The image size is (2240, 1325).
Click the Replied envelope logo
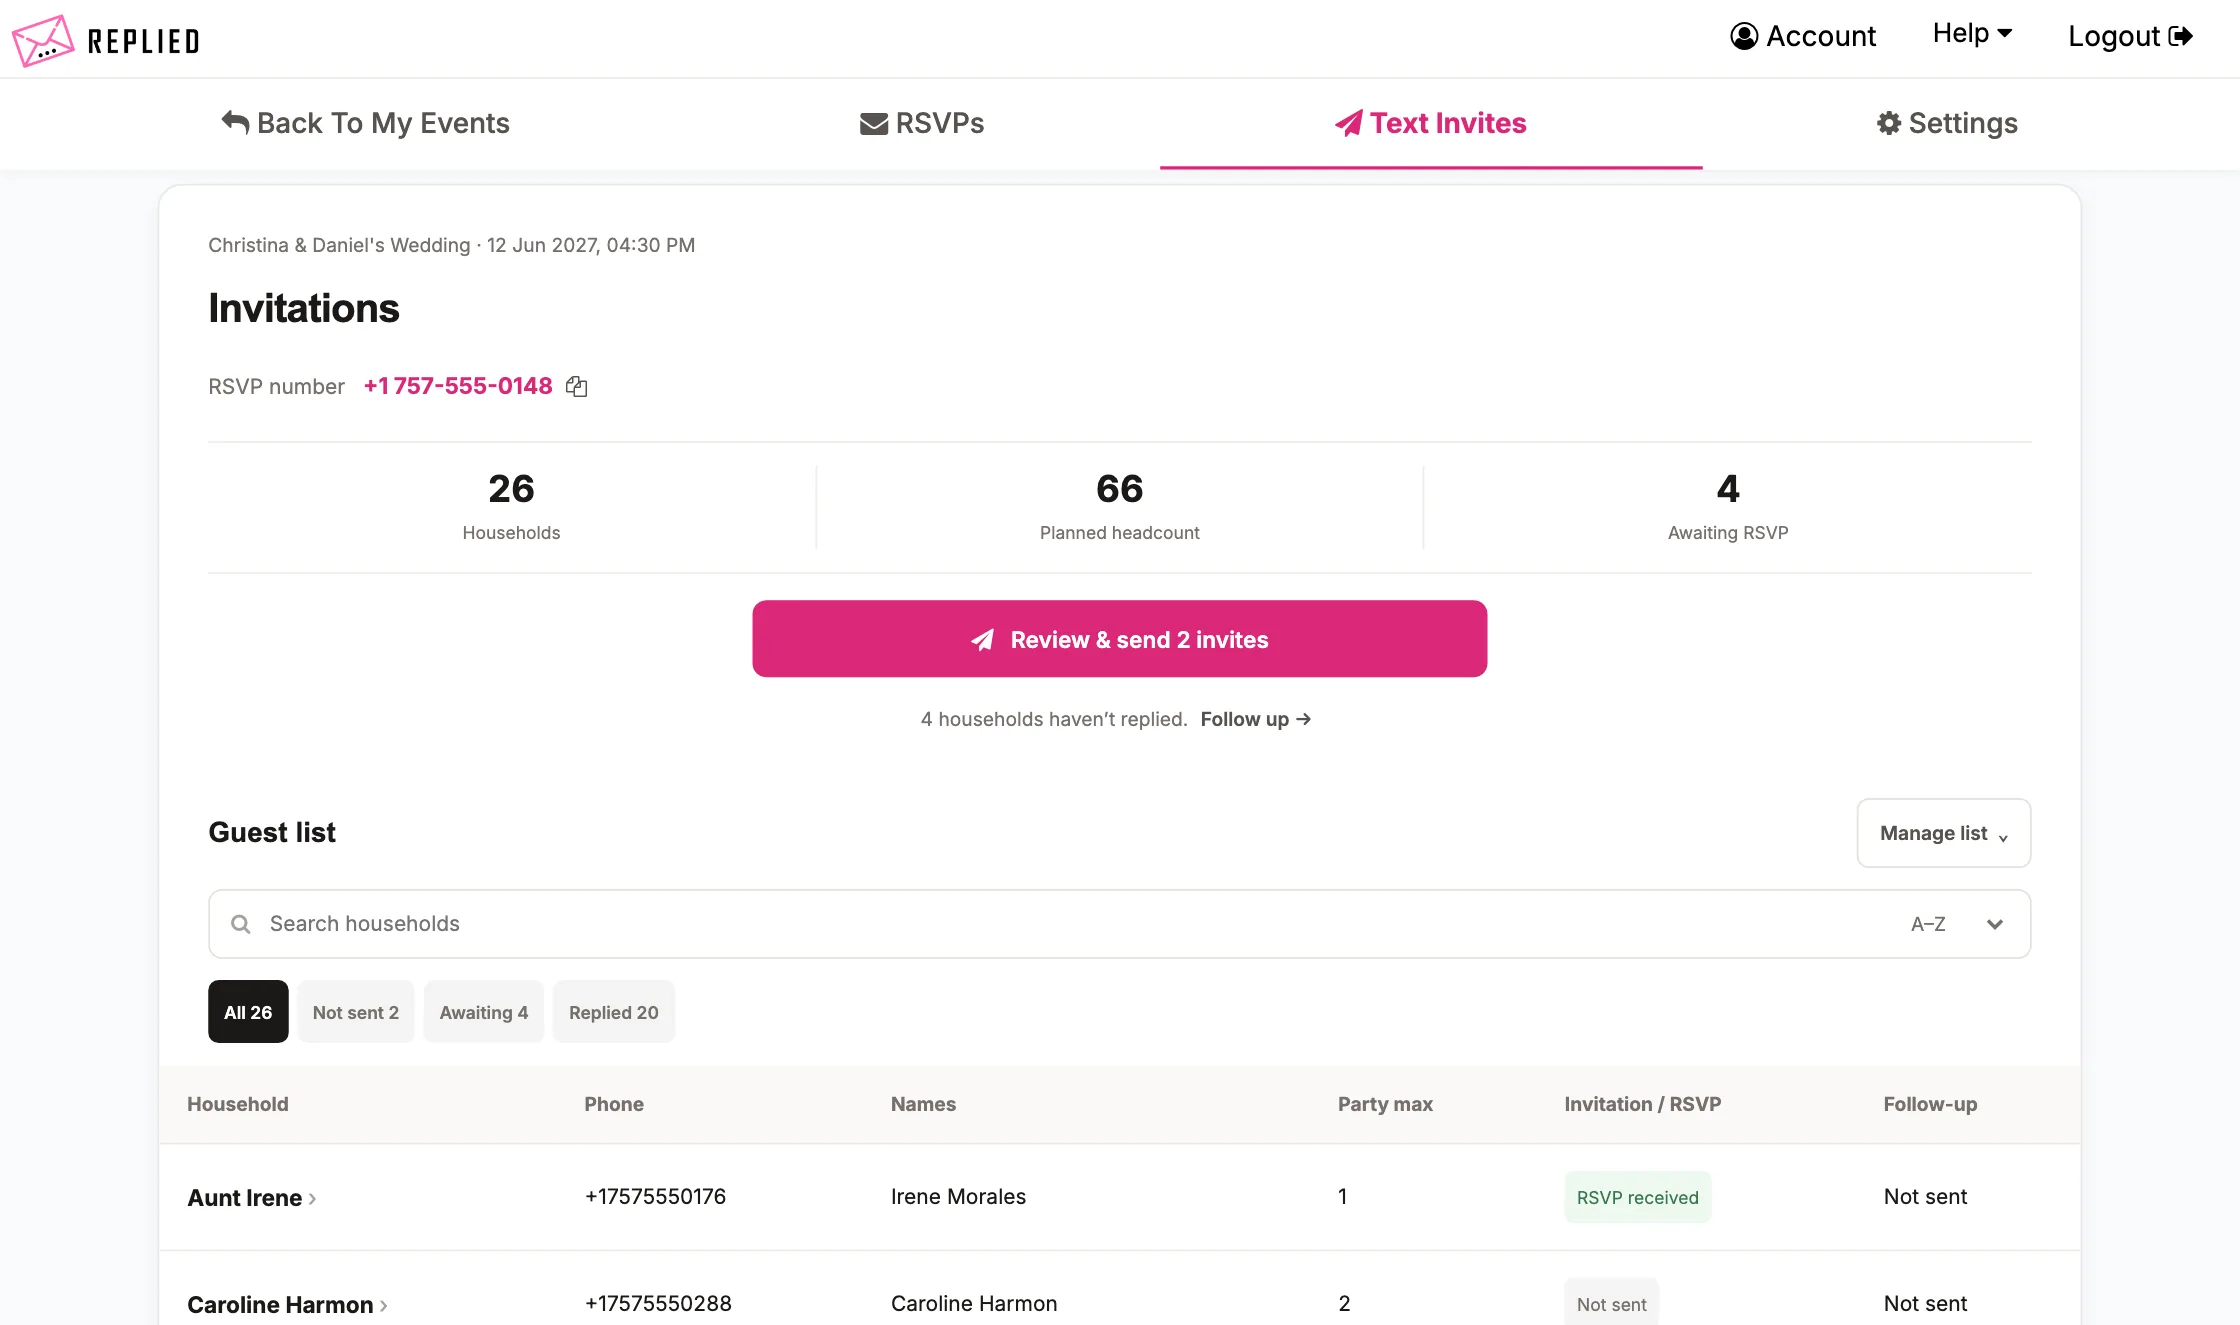(x=43, y=40)
